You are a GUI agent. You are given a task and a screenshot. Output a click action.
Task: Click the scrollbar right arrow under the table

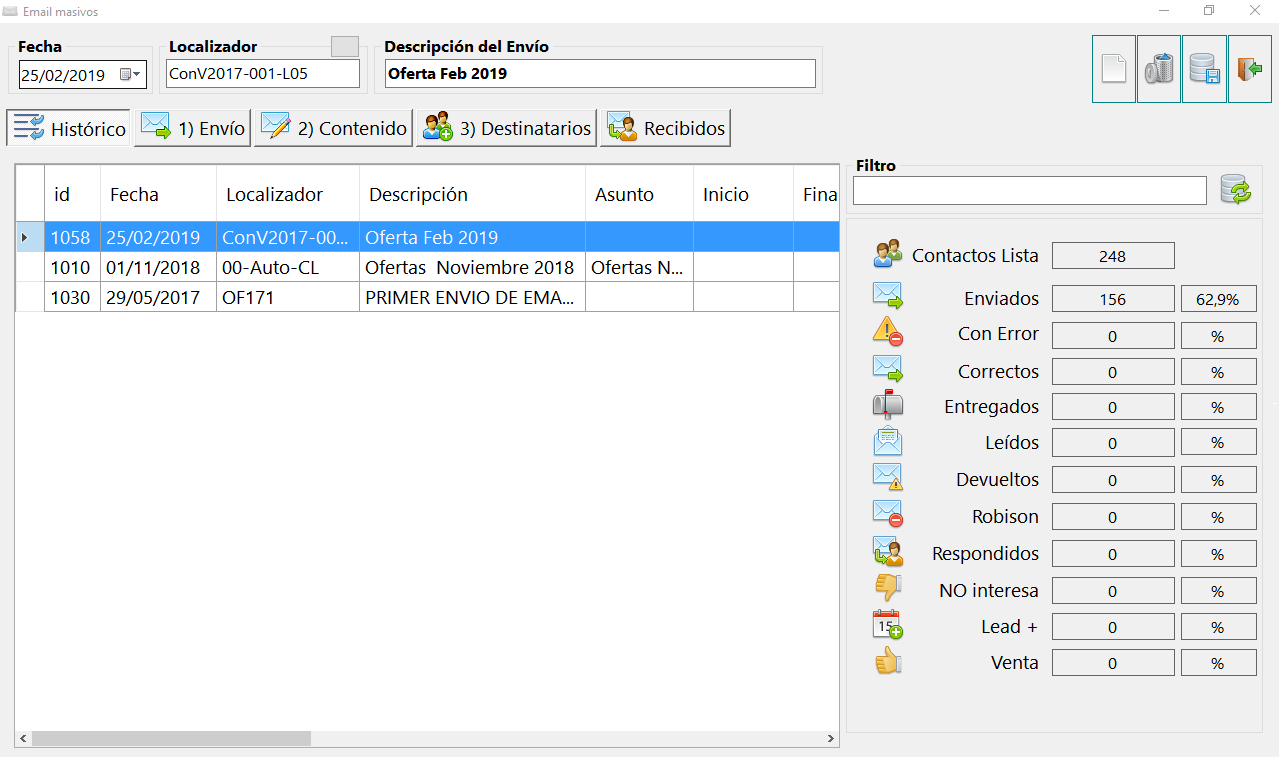click(830, 738)
